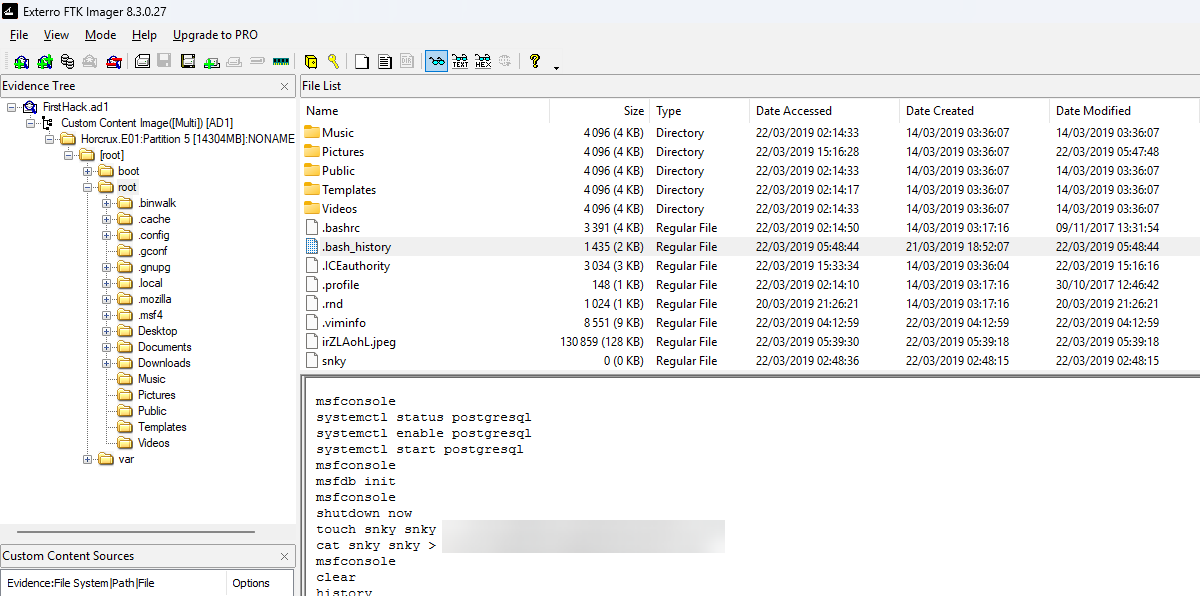The image size is (1200, 596).
Task: Click Evidence:File System|Path|File column header
Action: point(113,583)
